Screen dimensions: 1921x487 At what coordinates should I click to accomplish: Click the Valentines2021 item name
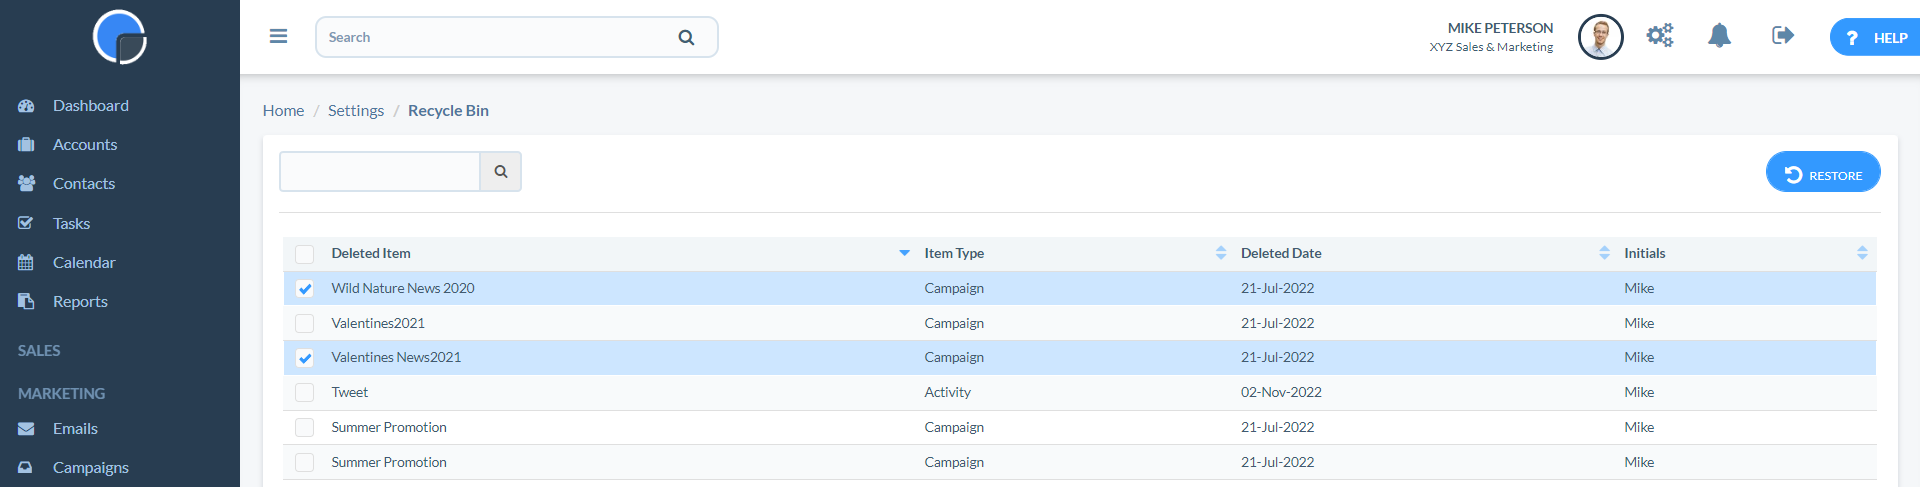click(378, 323)
